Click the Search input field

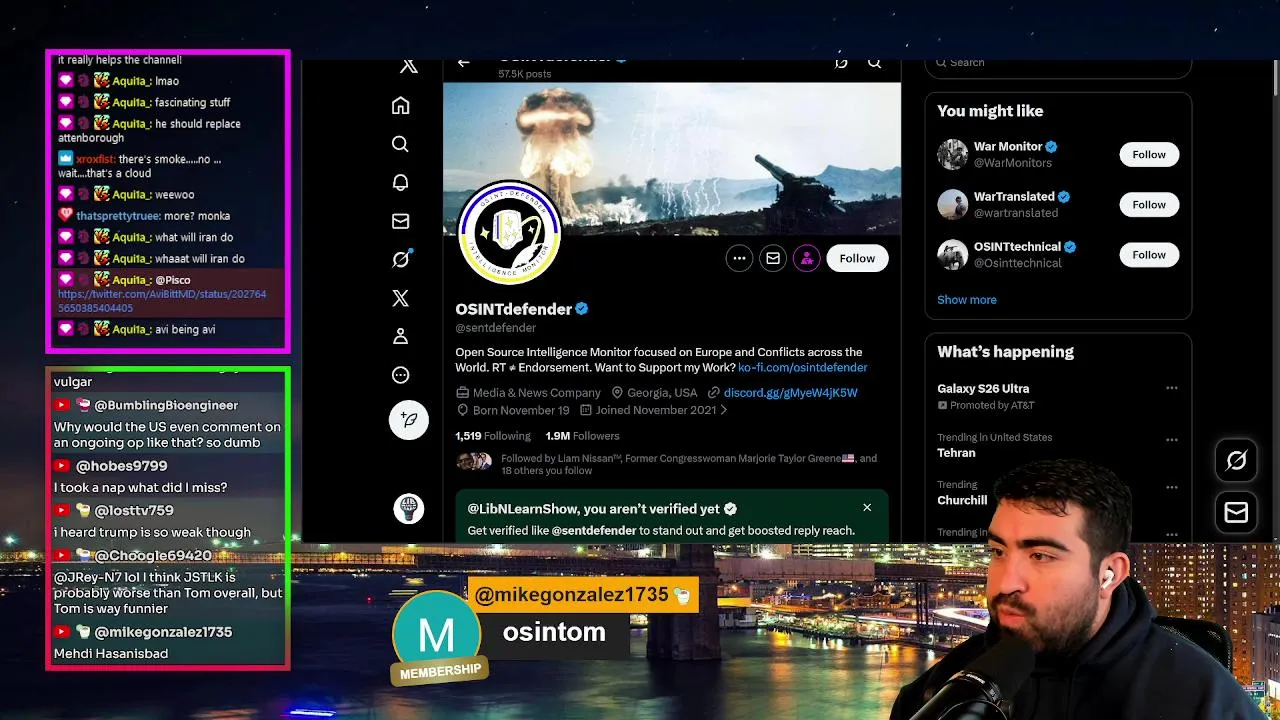tap(1058, 63)
